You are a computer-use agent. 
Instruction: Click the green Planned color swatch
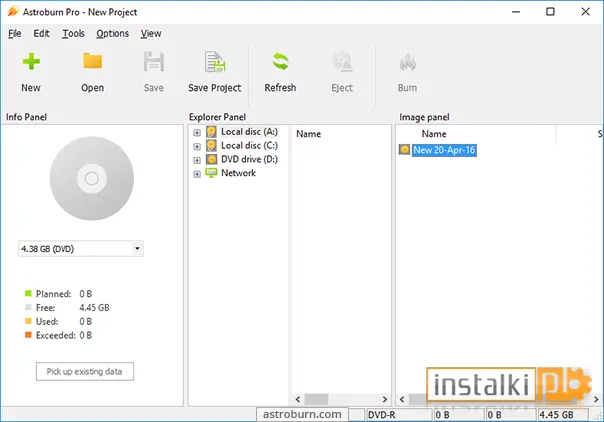(28, 294)
